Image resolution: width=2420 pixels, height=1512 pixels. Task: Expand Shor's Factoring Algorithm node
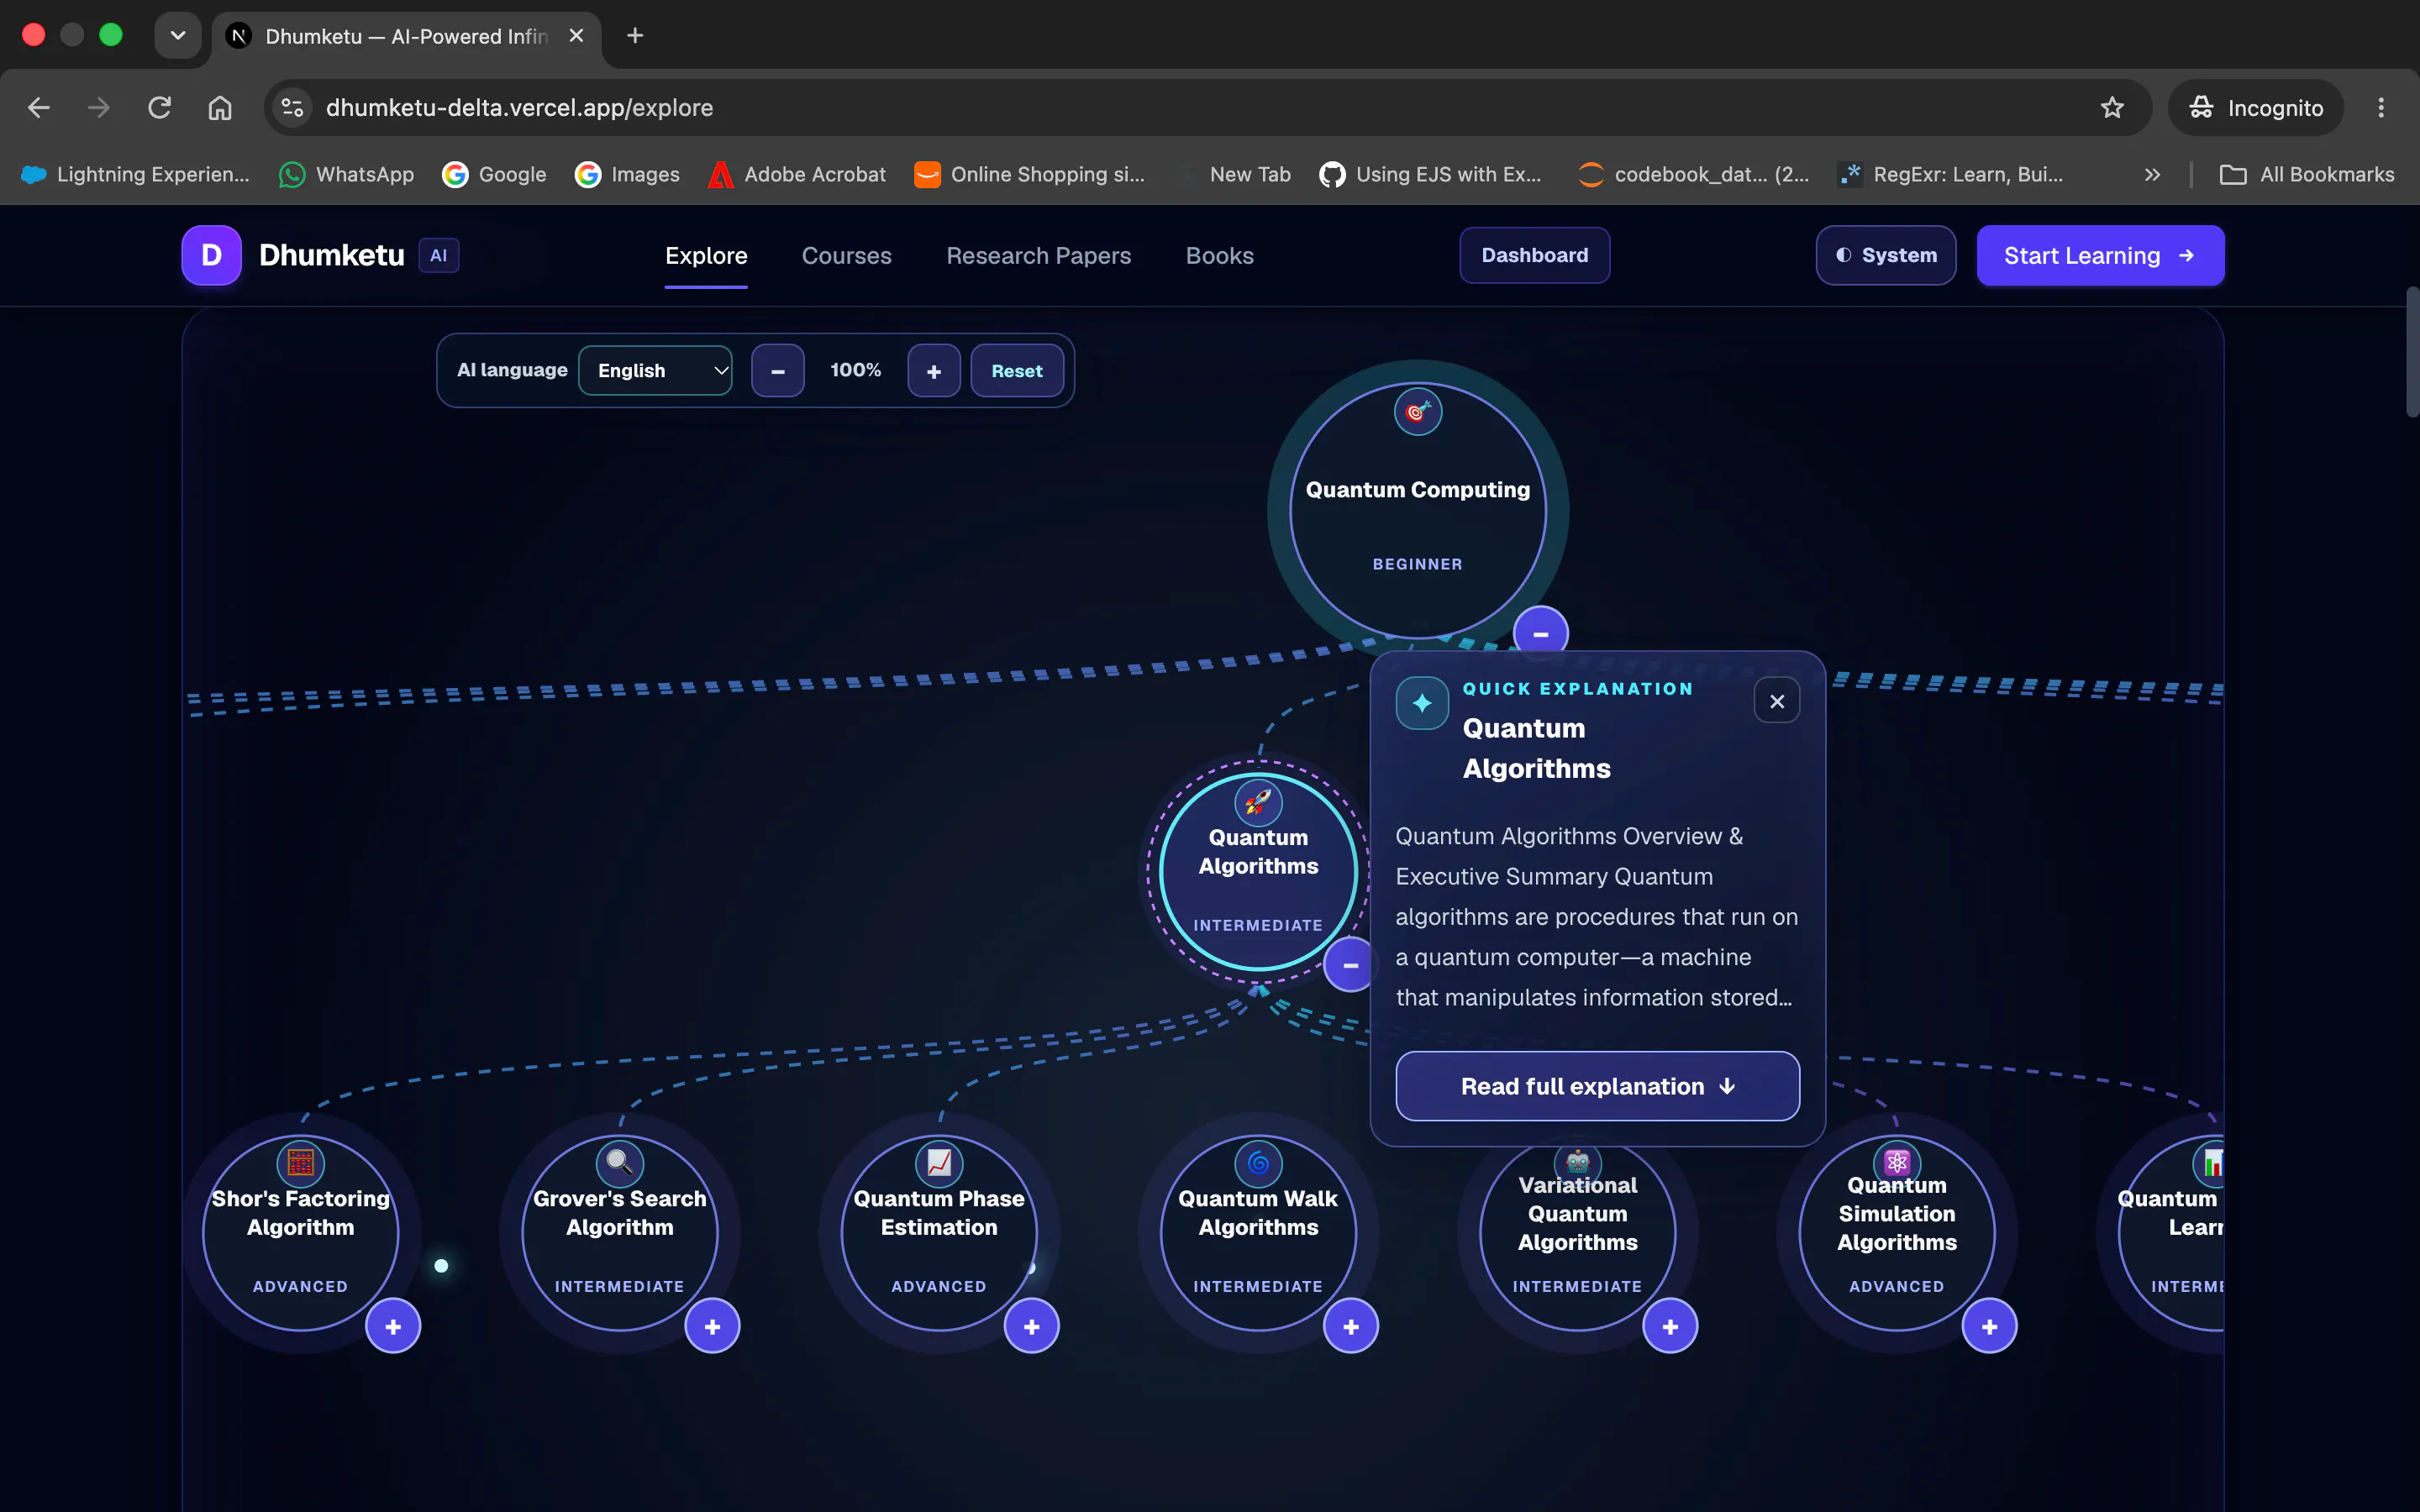click(x=393, y=1326)
